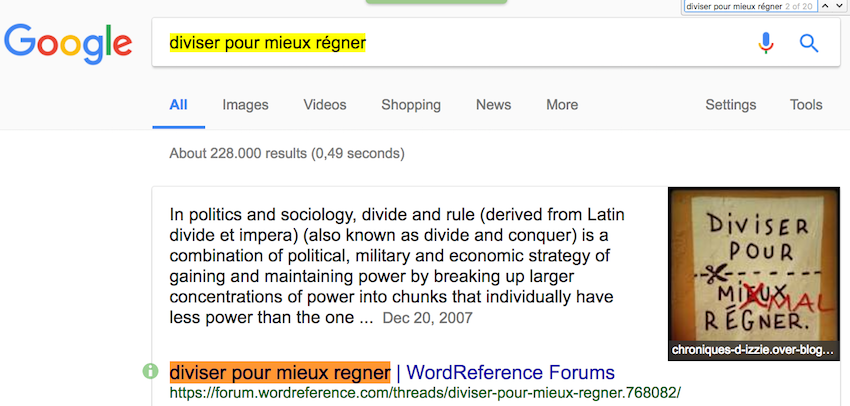Viewport: 850px width, 406px height.
Task: Click the Google logo
Action: pos(68,44)
